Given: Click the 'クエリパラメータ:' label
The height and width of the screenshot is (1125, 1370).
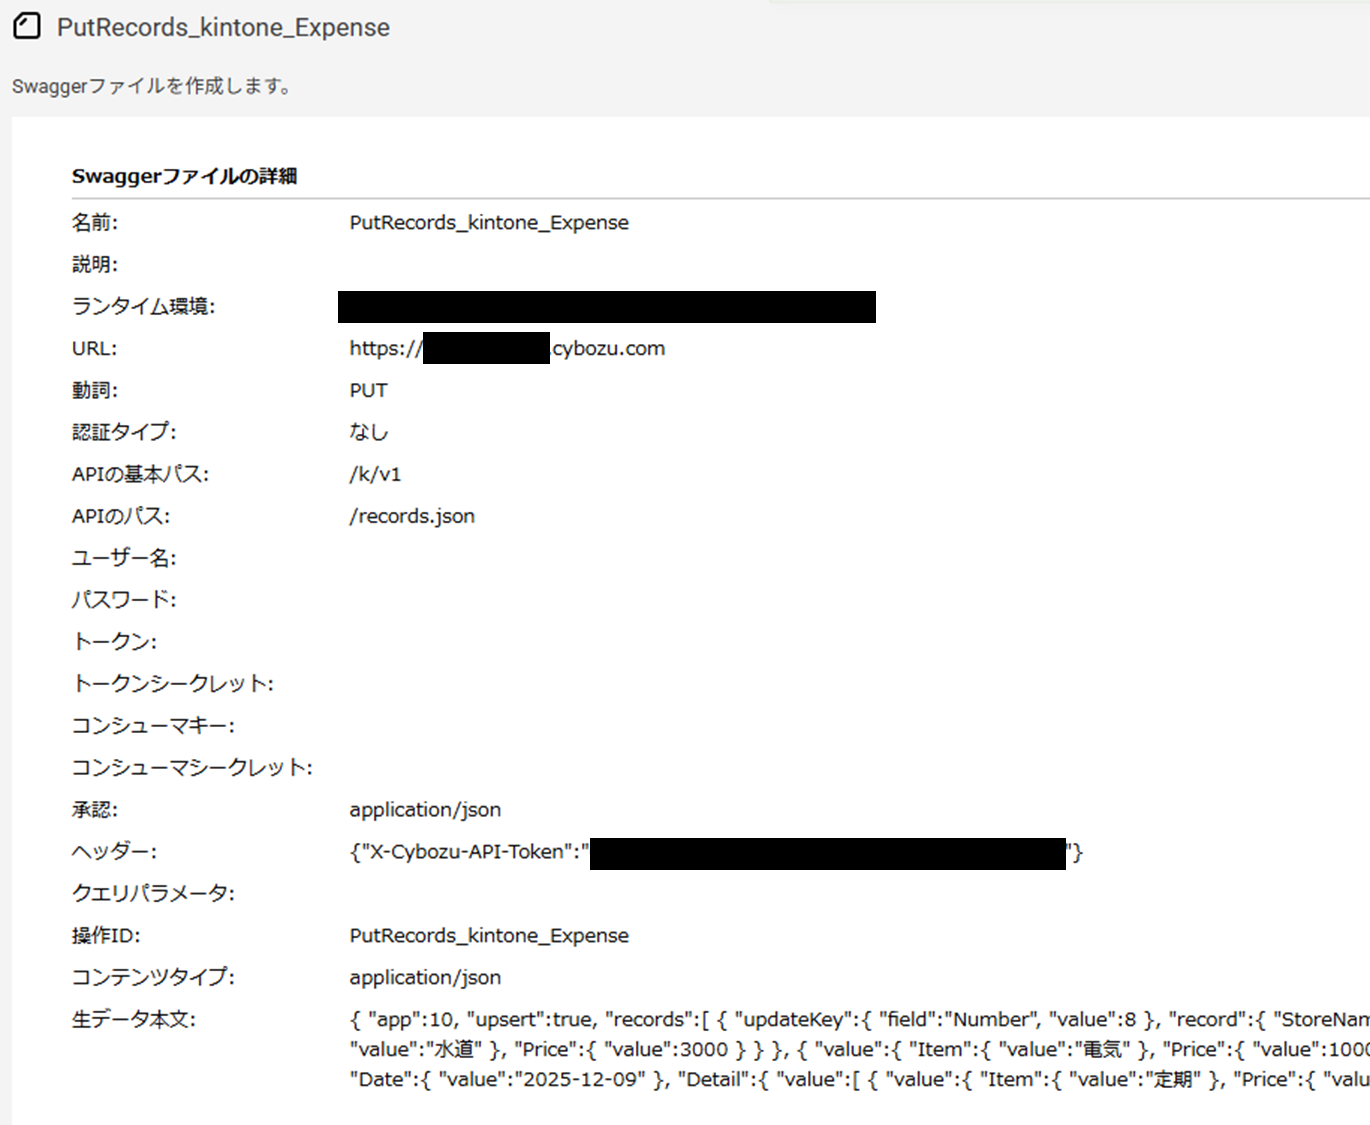Looking at the screenshot, I should click(x=153, y=894).
